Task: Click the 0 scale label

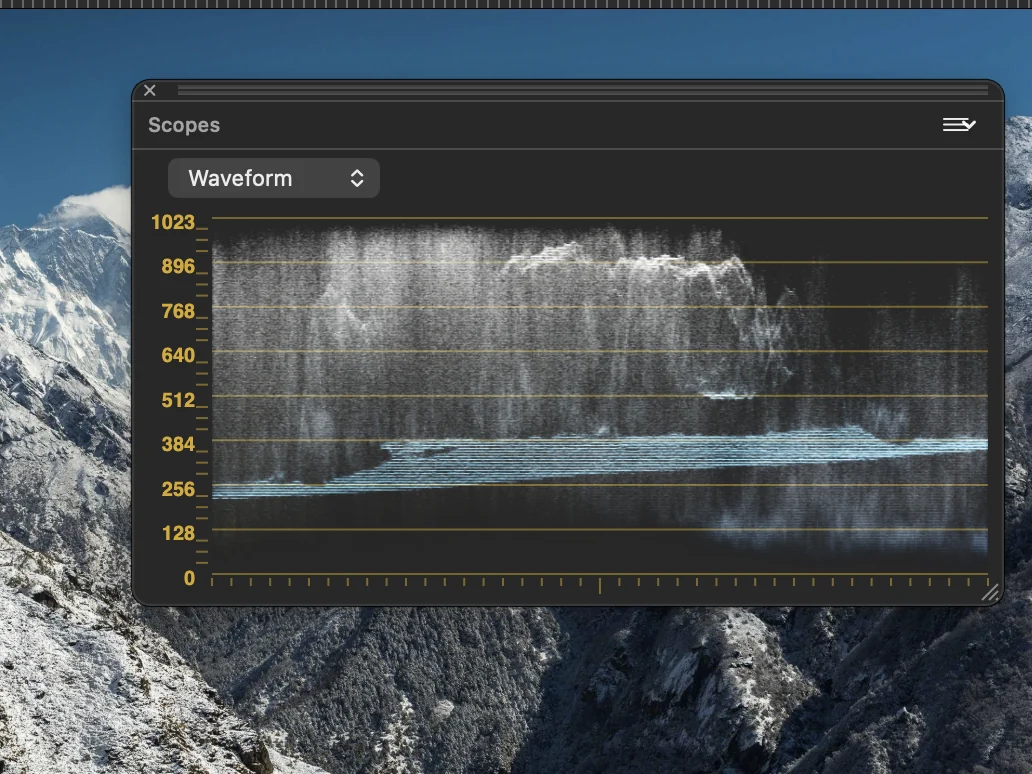Action: 190,578
